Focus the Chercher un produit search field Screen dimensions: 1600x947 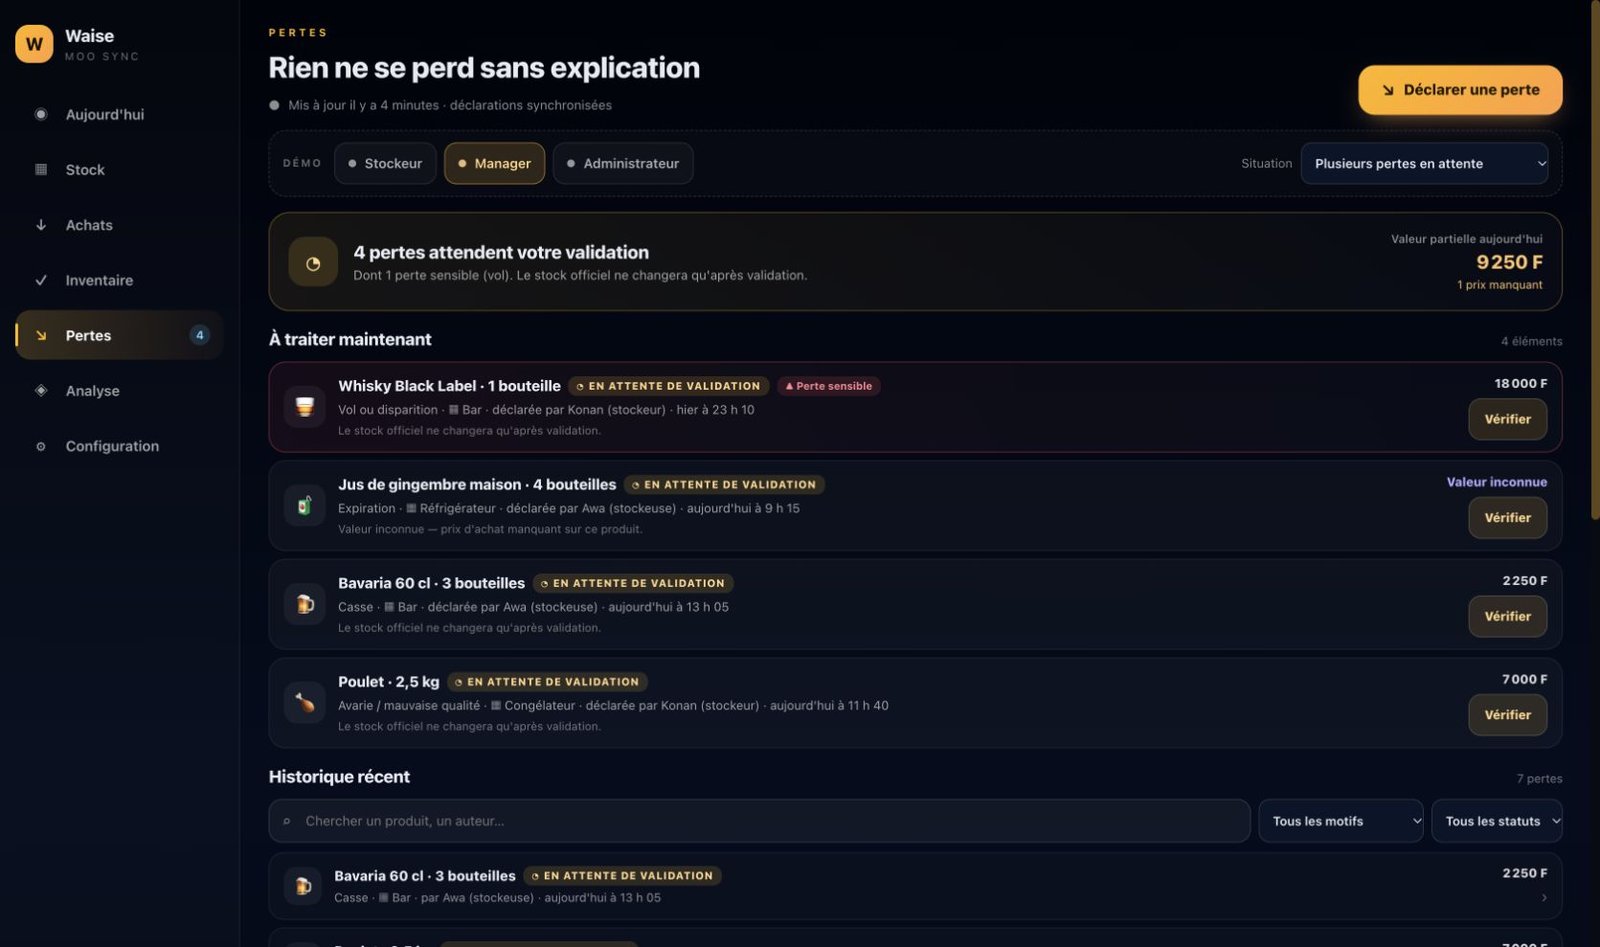point(760,821)
